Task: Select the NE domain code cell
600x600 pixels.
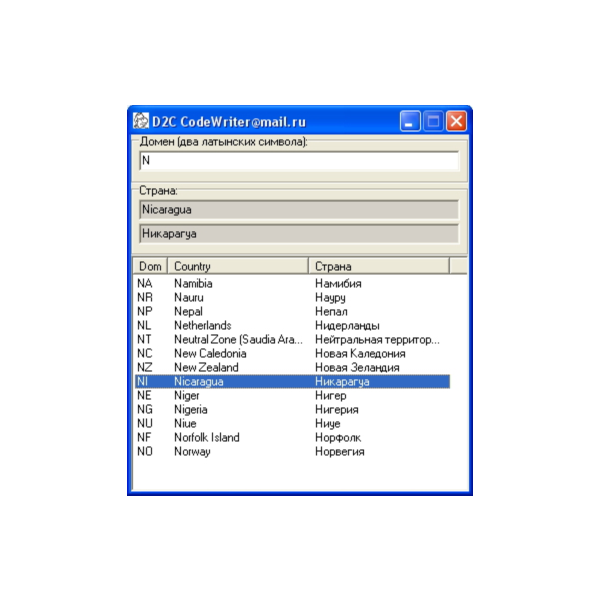Action: 145,395
